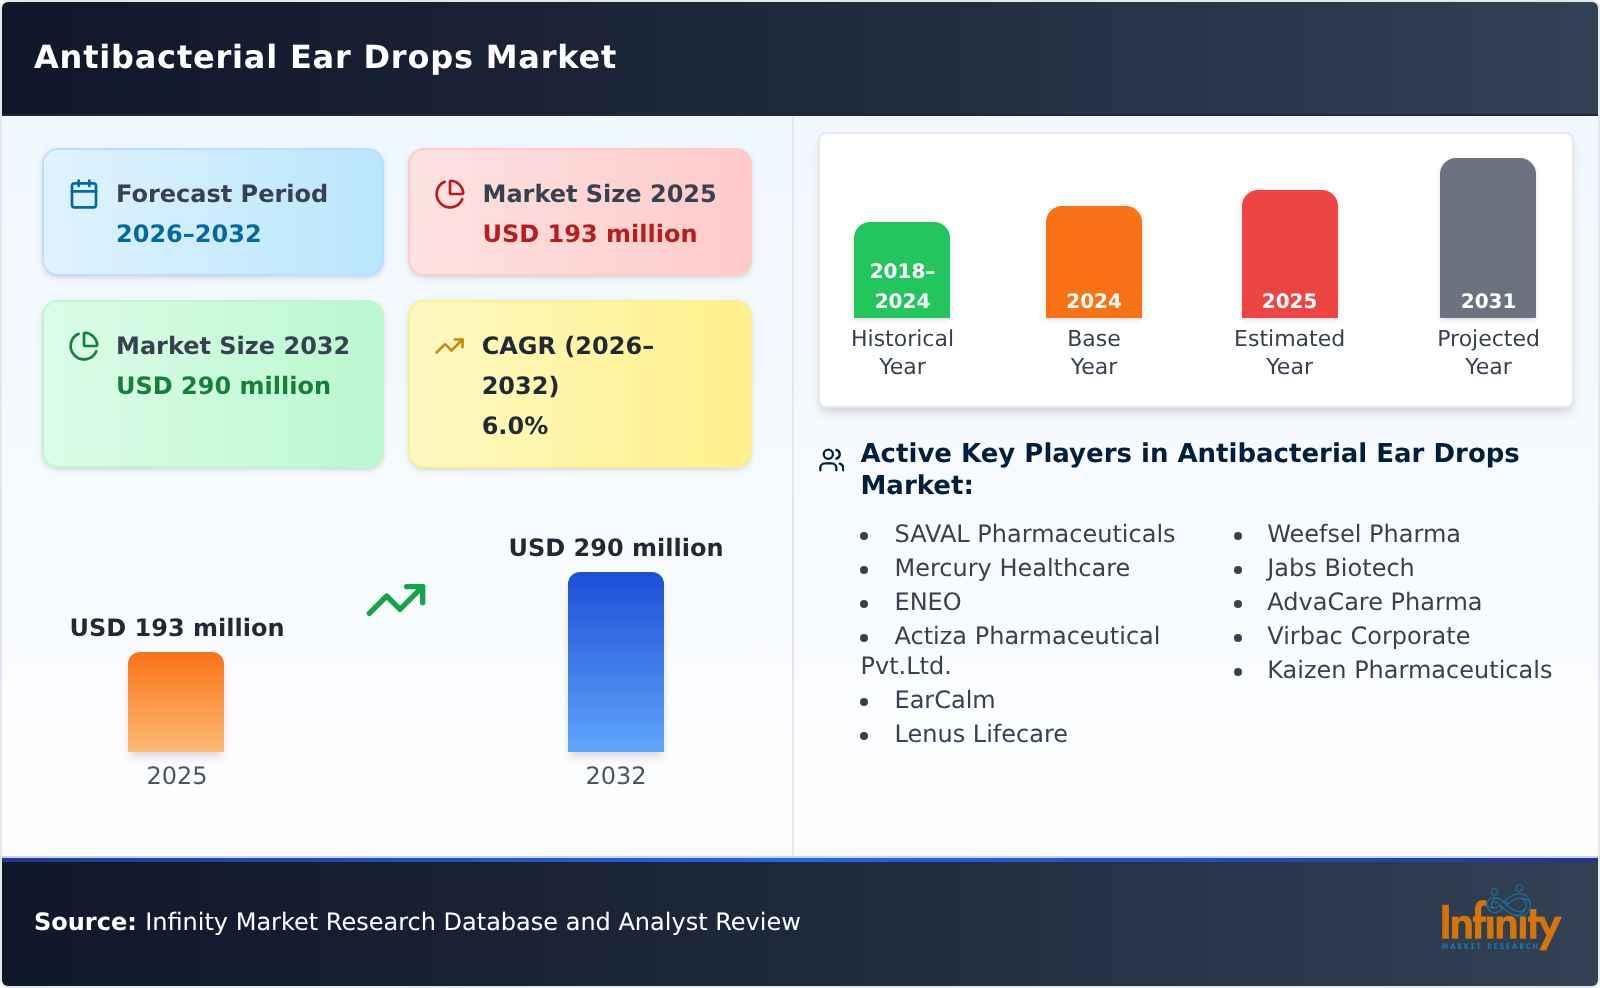This screenshot has width=1600, height=988.
Task: Open the CAGR 6.0% card
Action: [580, 384]
